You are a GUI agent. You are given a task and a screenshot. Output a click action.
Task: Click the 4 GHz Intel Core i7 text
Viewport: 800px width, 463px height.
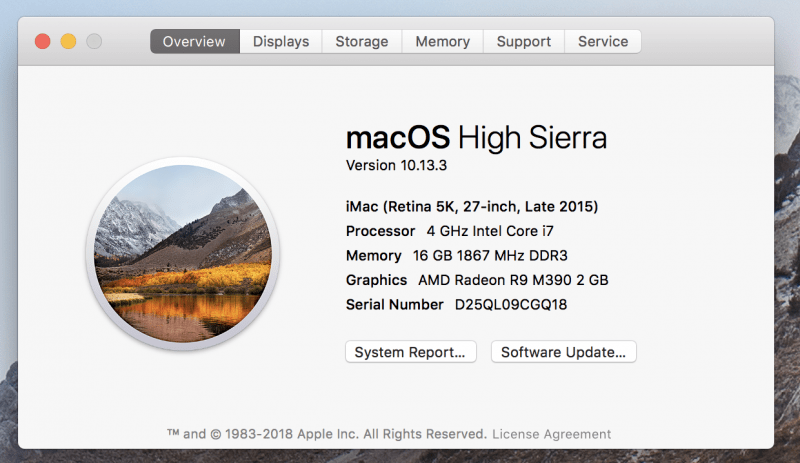click(490, 231)
